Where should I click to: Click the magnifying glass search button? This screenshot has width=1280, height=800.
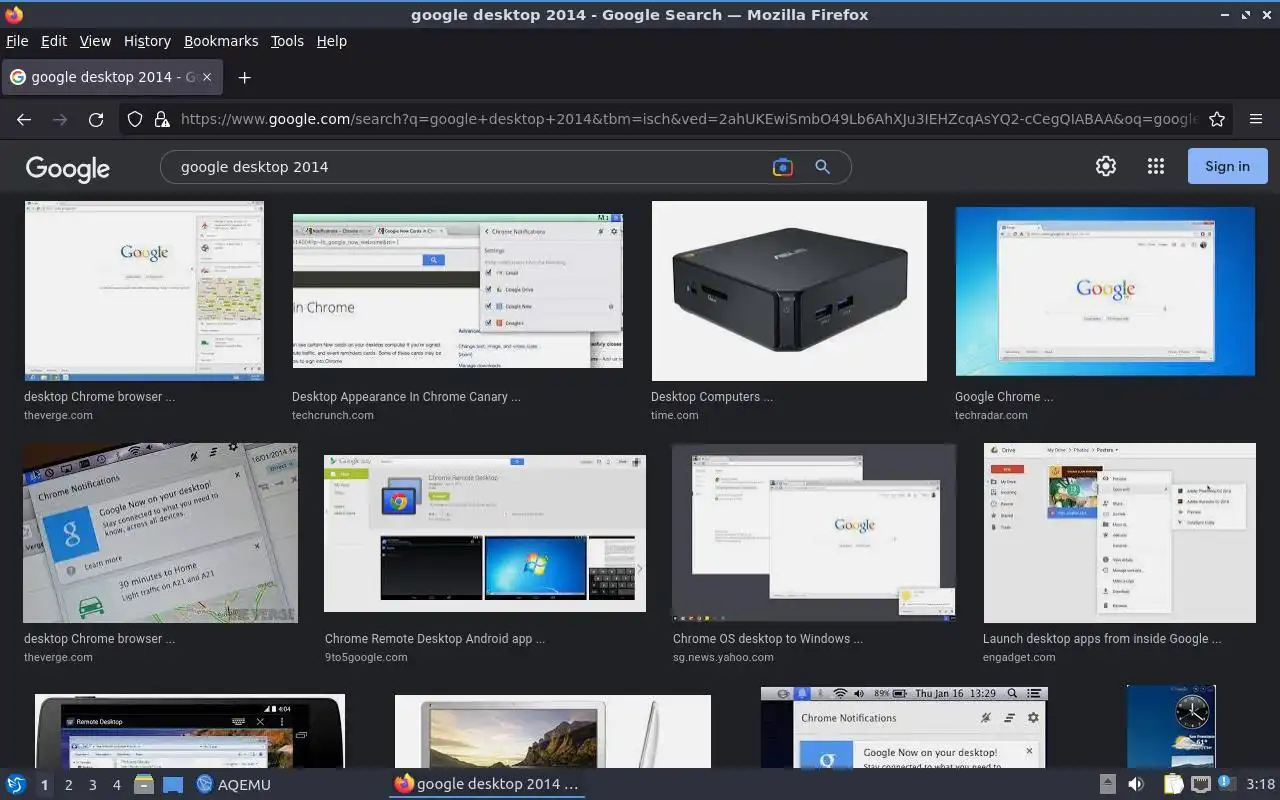coord(822,167)
